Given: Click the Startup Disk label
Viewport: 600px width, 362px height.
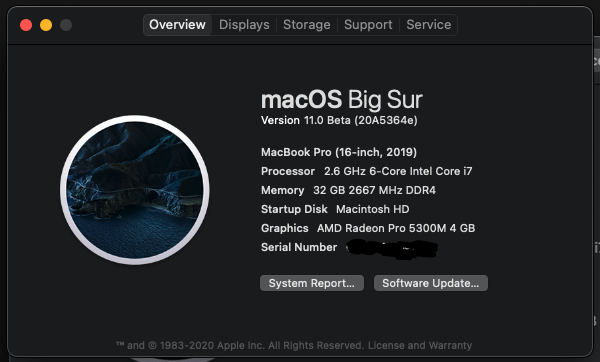Looking at the screenshot, I should (x=294, y=209).
